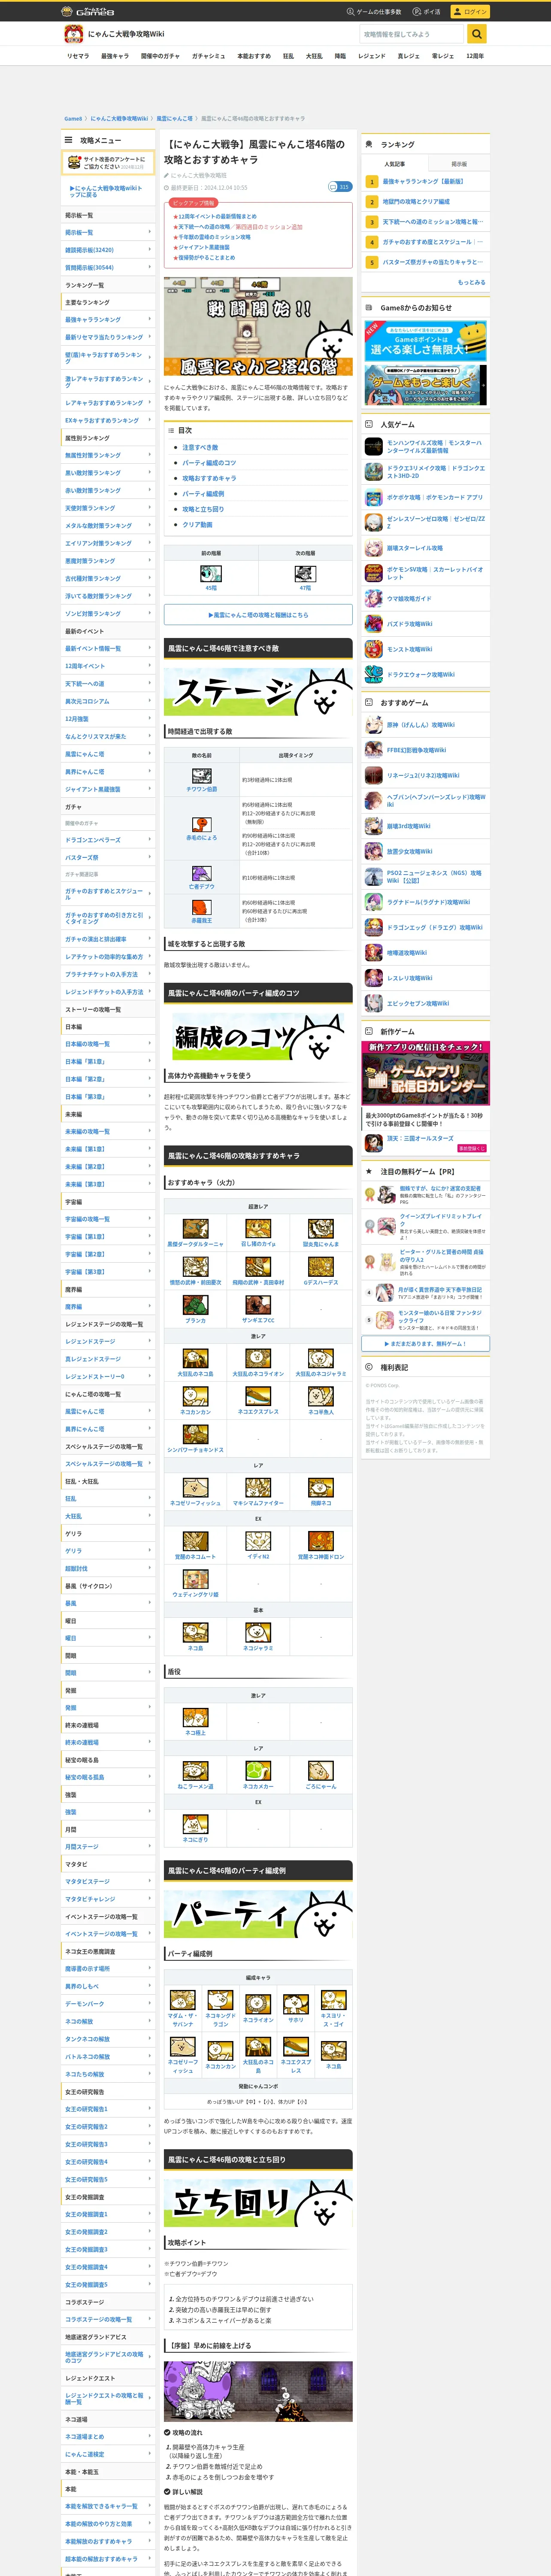Screen dimensions: 551x2576
Task: Open the パーティ編成例 contents link
Action: pos(203,494)
